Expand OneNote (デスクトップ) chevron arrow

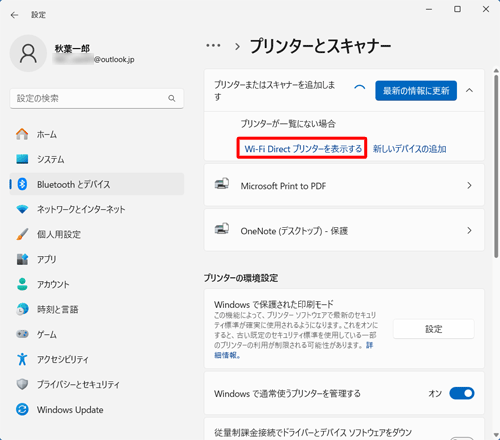coord(469,230)
